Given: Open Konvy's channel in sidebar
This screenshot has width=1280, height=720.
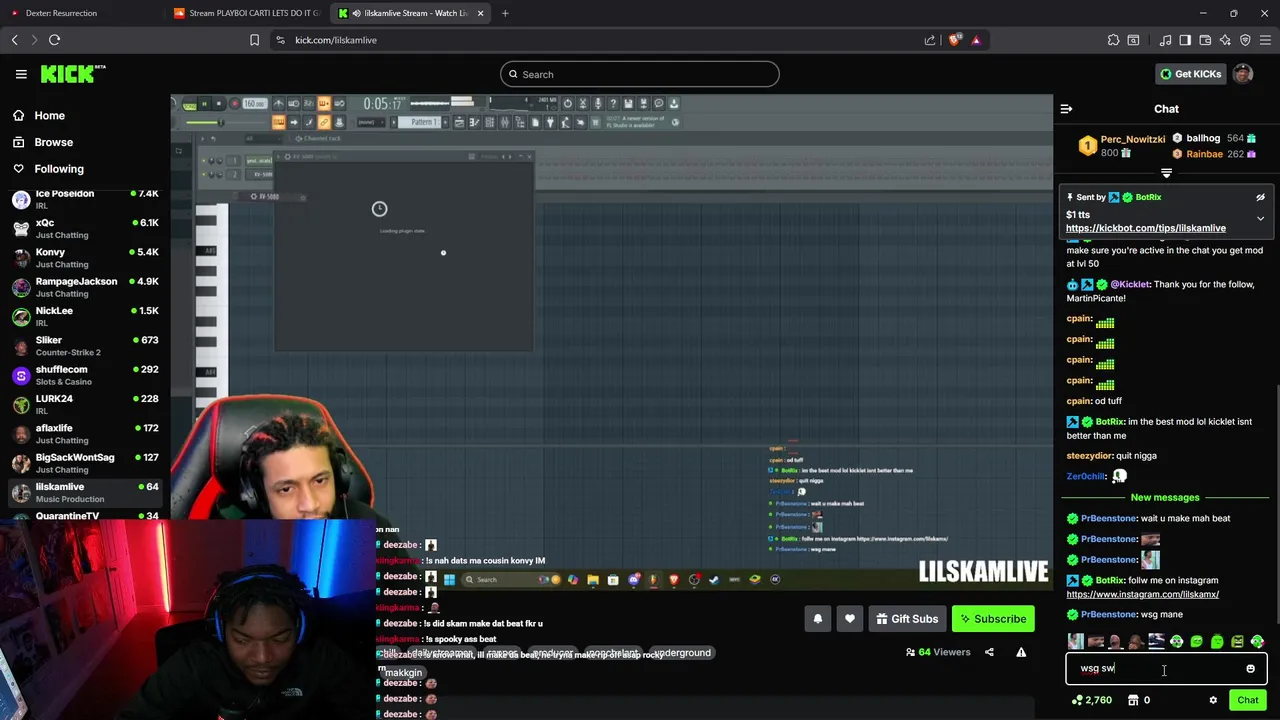Looking at the screenshot, I should (x=84, y=258).
